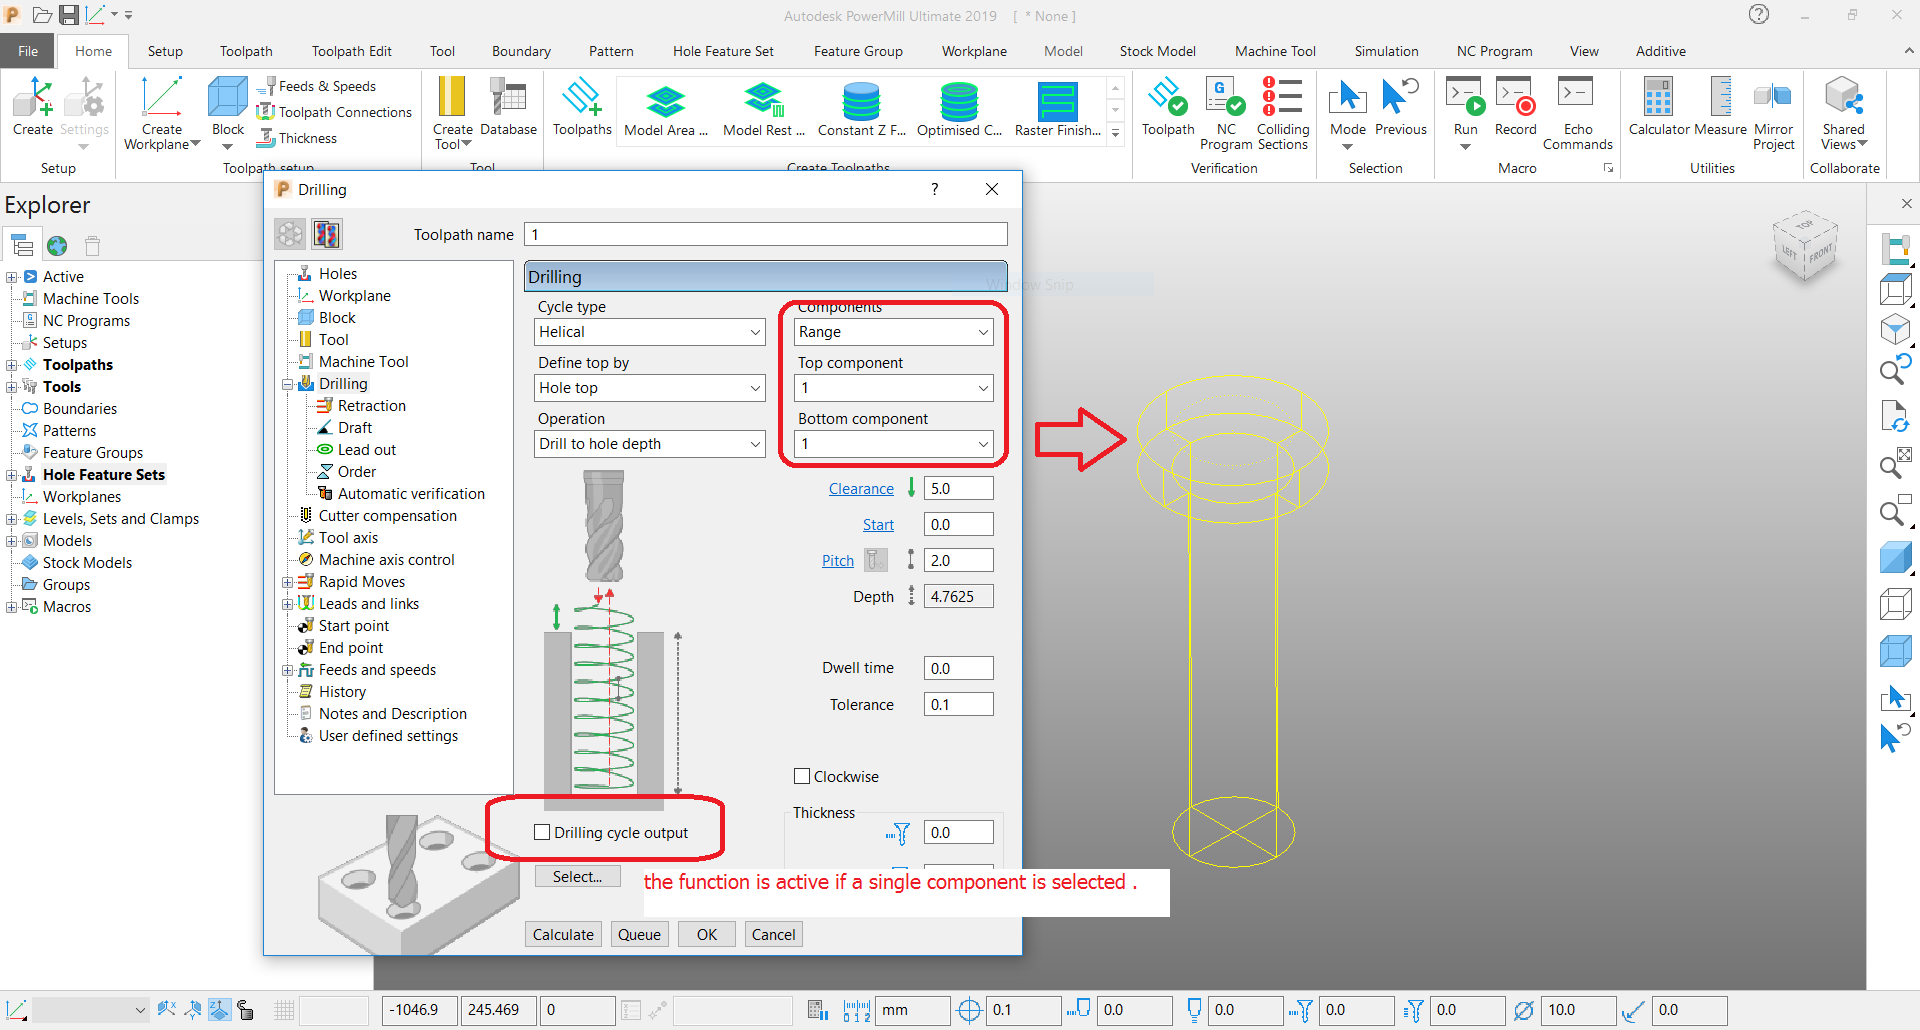This screenshot has height=1030, width=1920.
Task: Open the Hole Feature Set menu
Action: pos(723,50)
